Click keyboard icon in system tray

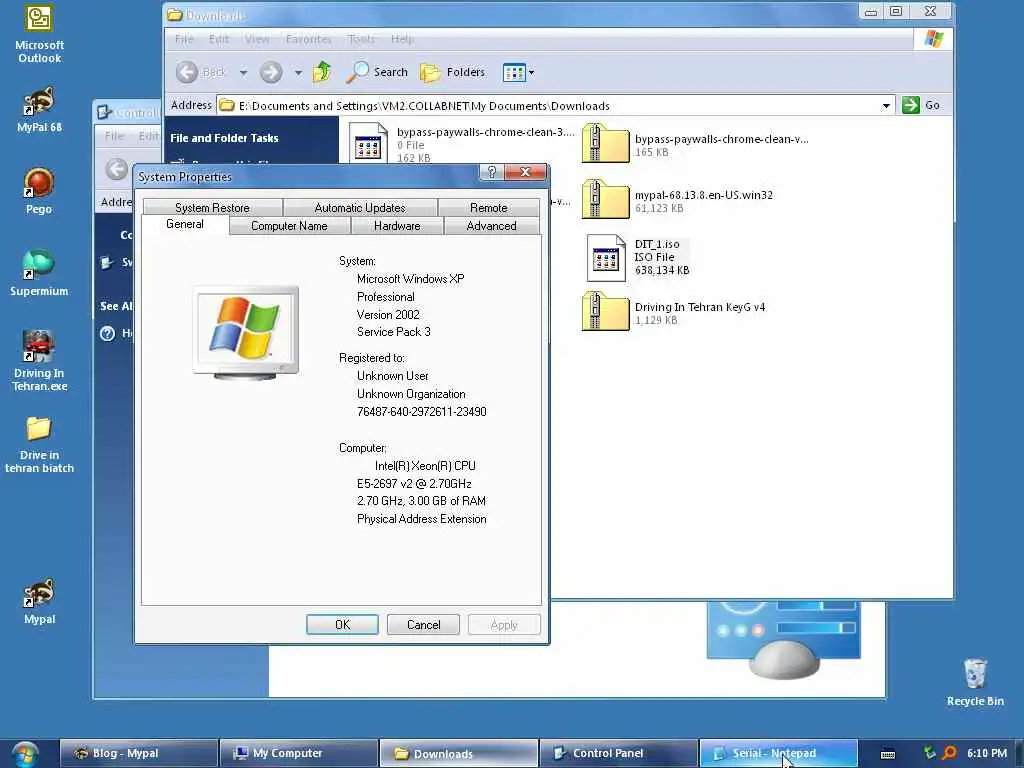888,754
